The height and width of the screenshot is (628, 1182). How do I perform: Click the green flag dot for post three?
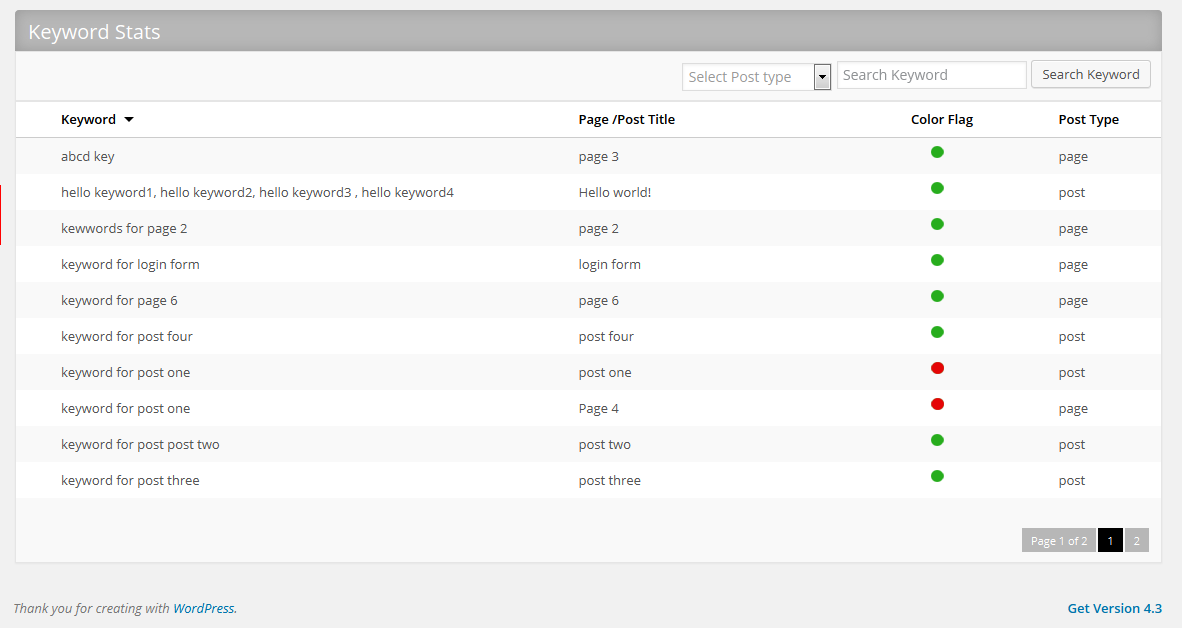tap(937, 476)
